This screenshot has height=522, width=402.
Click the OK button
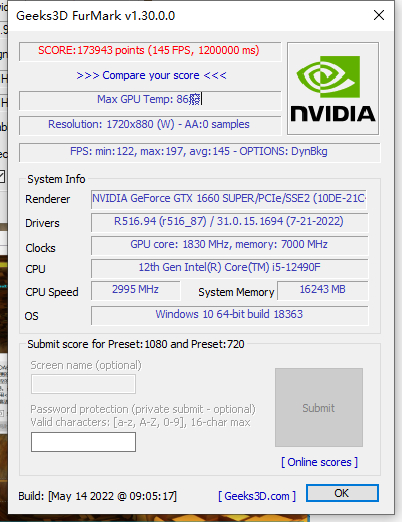click(x=342, y=493)
